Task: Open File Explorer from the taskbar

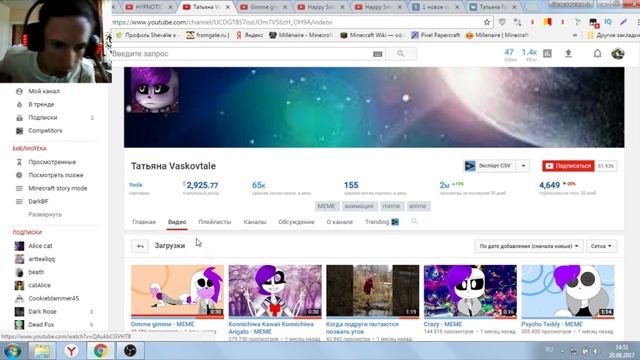Action: 42,351
